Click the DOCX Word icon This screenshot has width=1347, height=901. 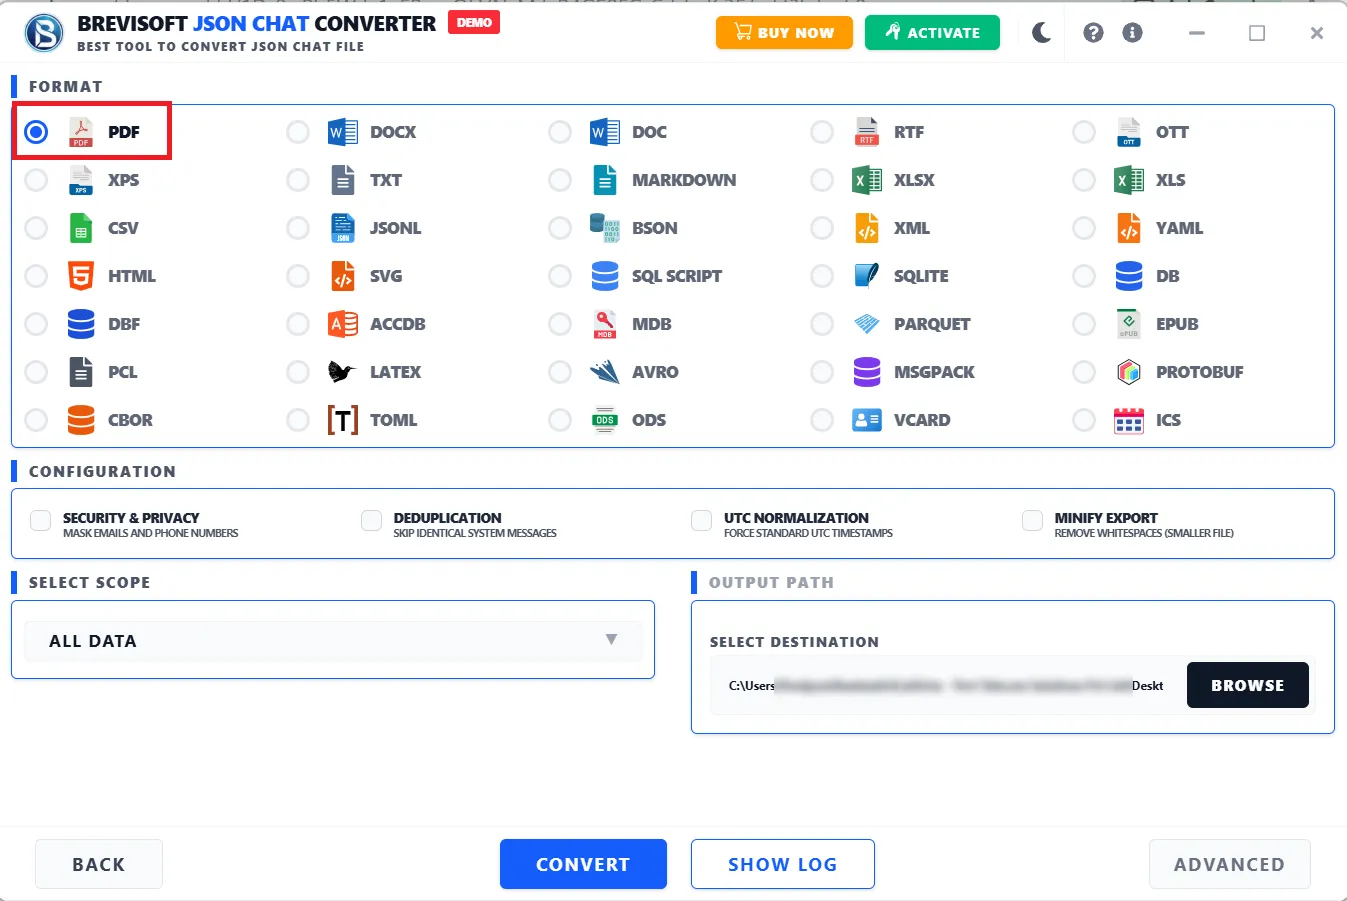click(x=343, y=132)
